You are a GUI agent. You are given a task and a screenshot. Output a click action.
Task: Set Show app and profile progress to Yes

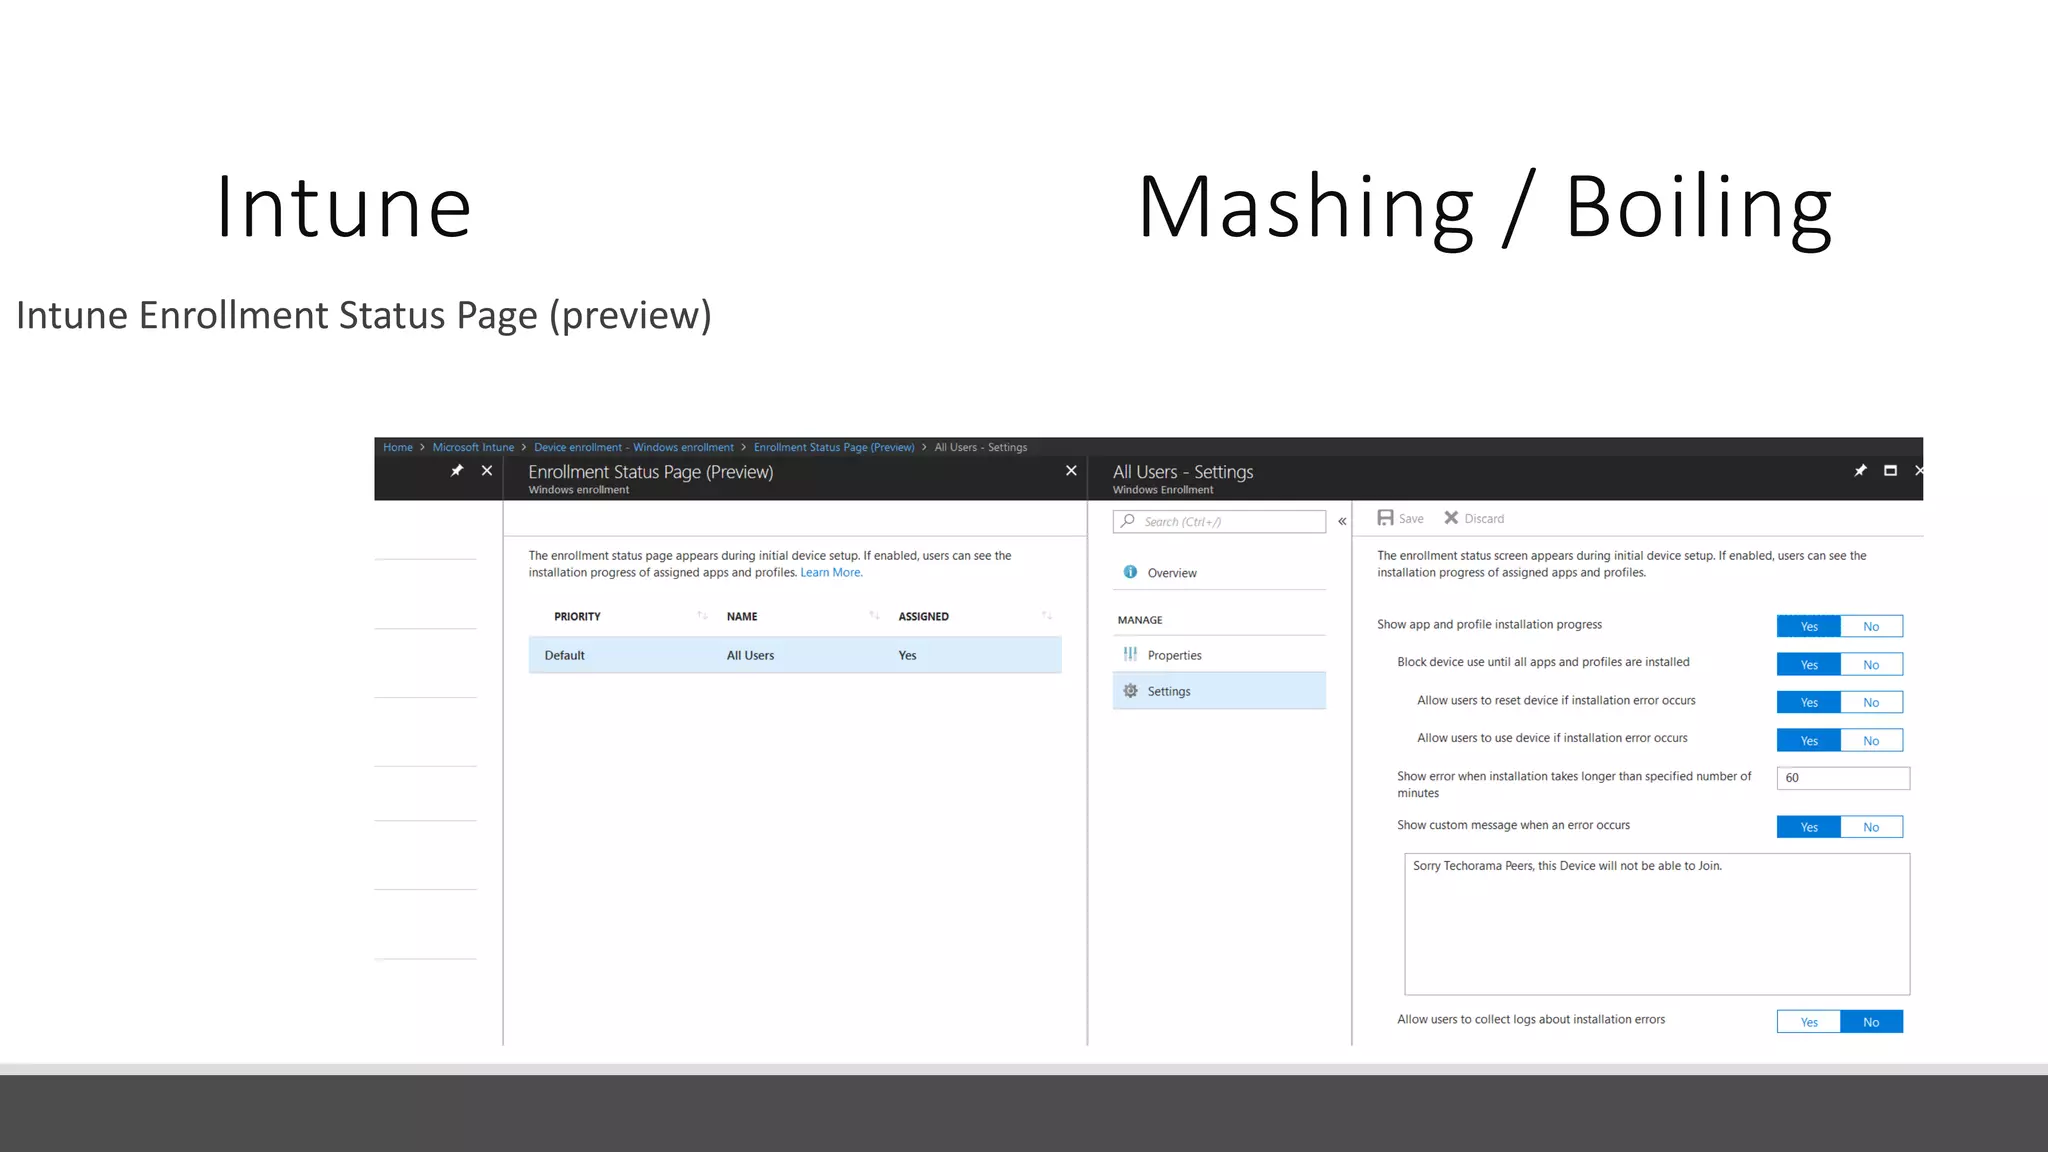[1808, 626]
